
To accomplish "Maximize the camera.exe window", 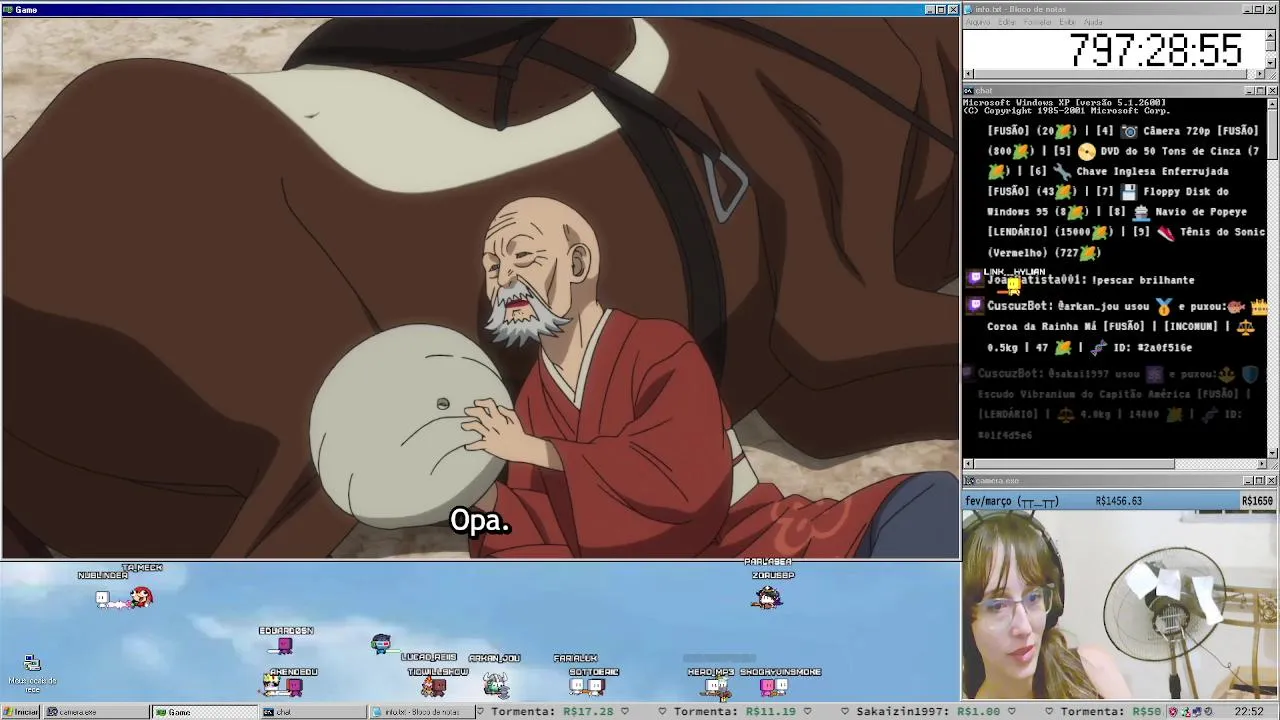I will (x=1260, y=481).
